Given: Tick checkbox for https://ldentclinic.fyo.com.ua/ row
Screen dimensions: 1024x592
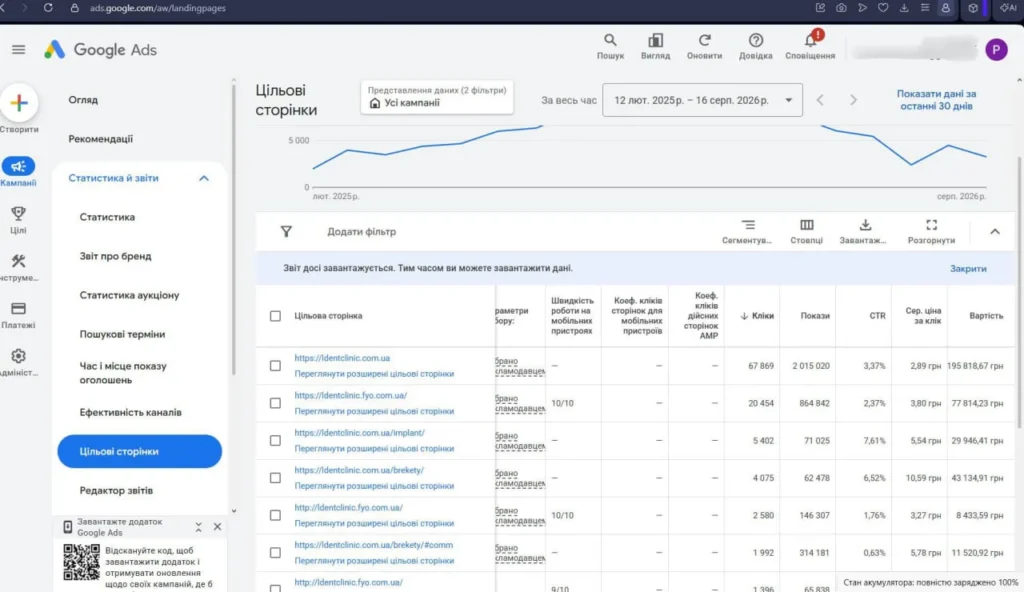Looking at the screenshot, I should click(x=276, y=403).
